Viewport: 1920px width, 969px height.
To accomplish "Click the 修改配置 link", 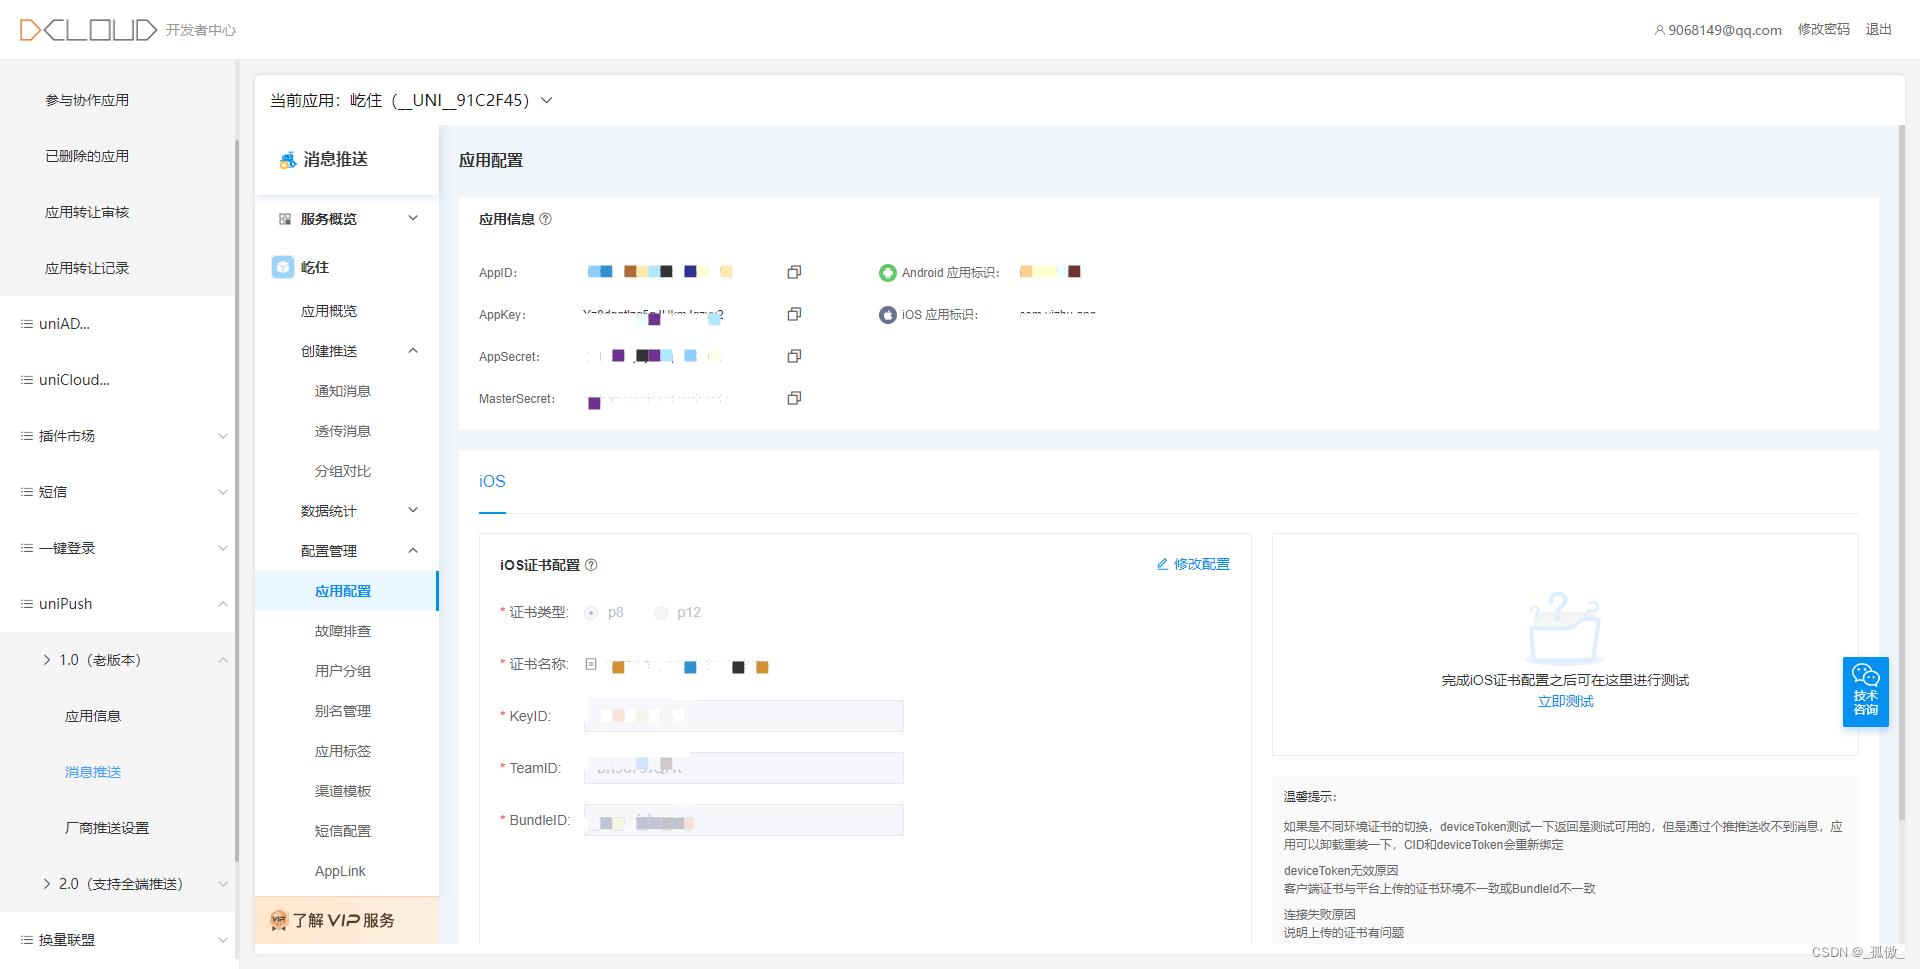I will click(x=1201, y=564).
